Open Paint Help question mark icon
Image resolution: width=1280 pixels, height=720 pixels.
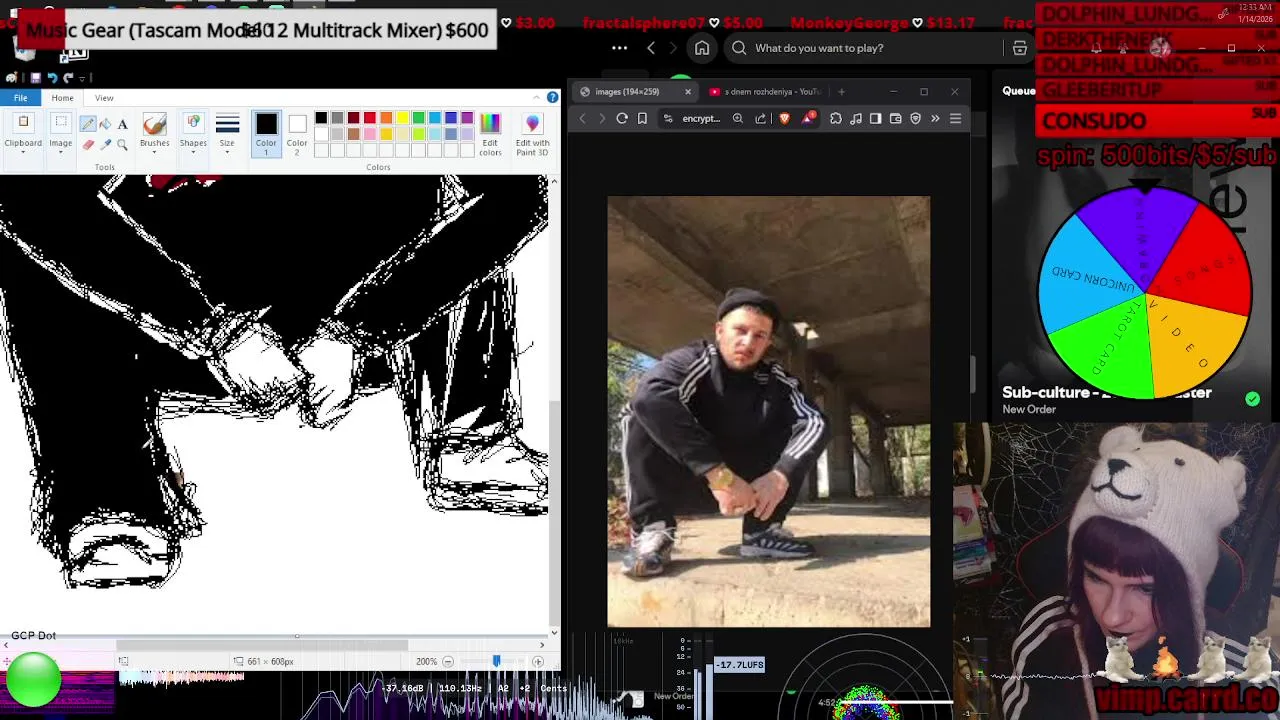coord(552,97)
